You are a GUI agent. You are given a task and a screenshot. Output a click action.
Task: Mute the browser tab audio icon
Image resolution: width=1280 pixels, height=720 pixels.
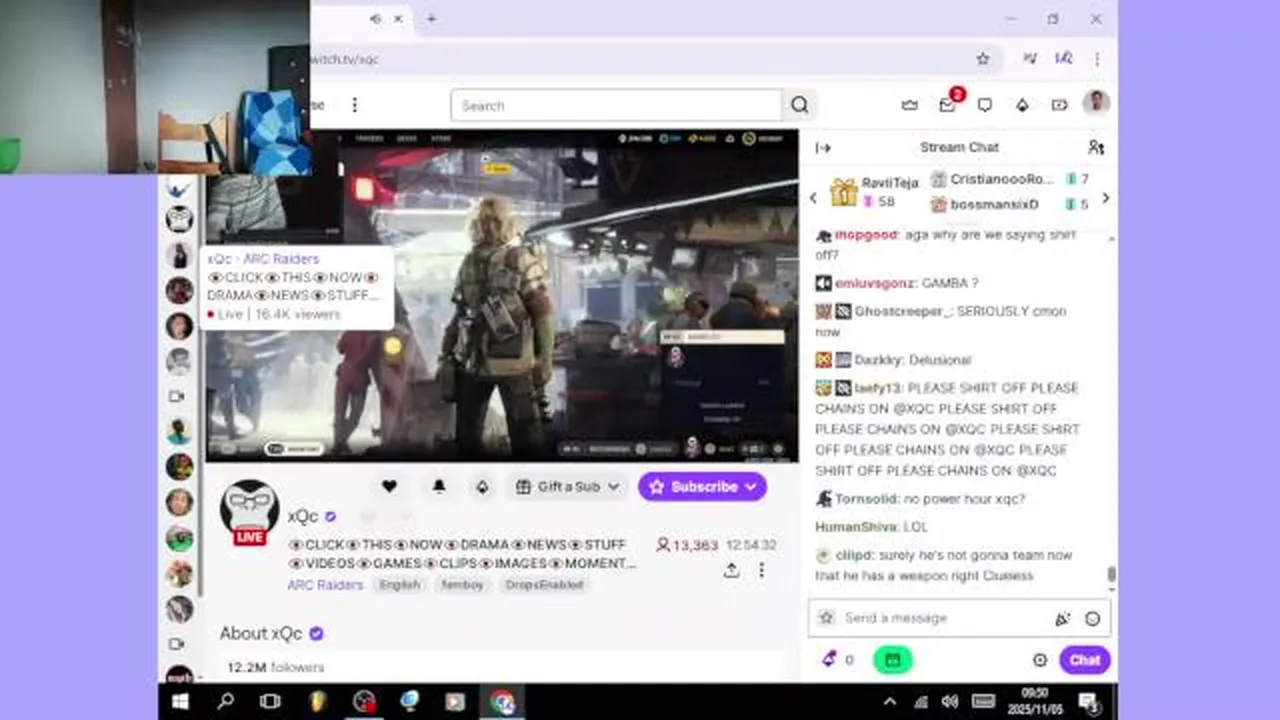click(375, 18)
